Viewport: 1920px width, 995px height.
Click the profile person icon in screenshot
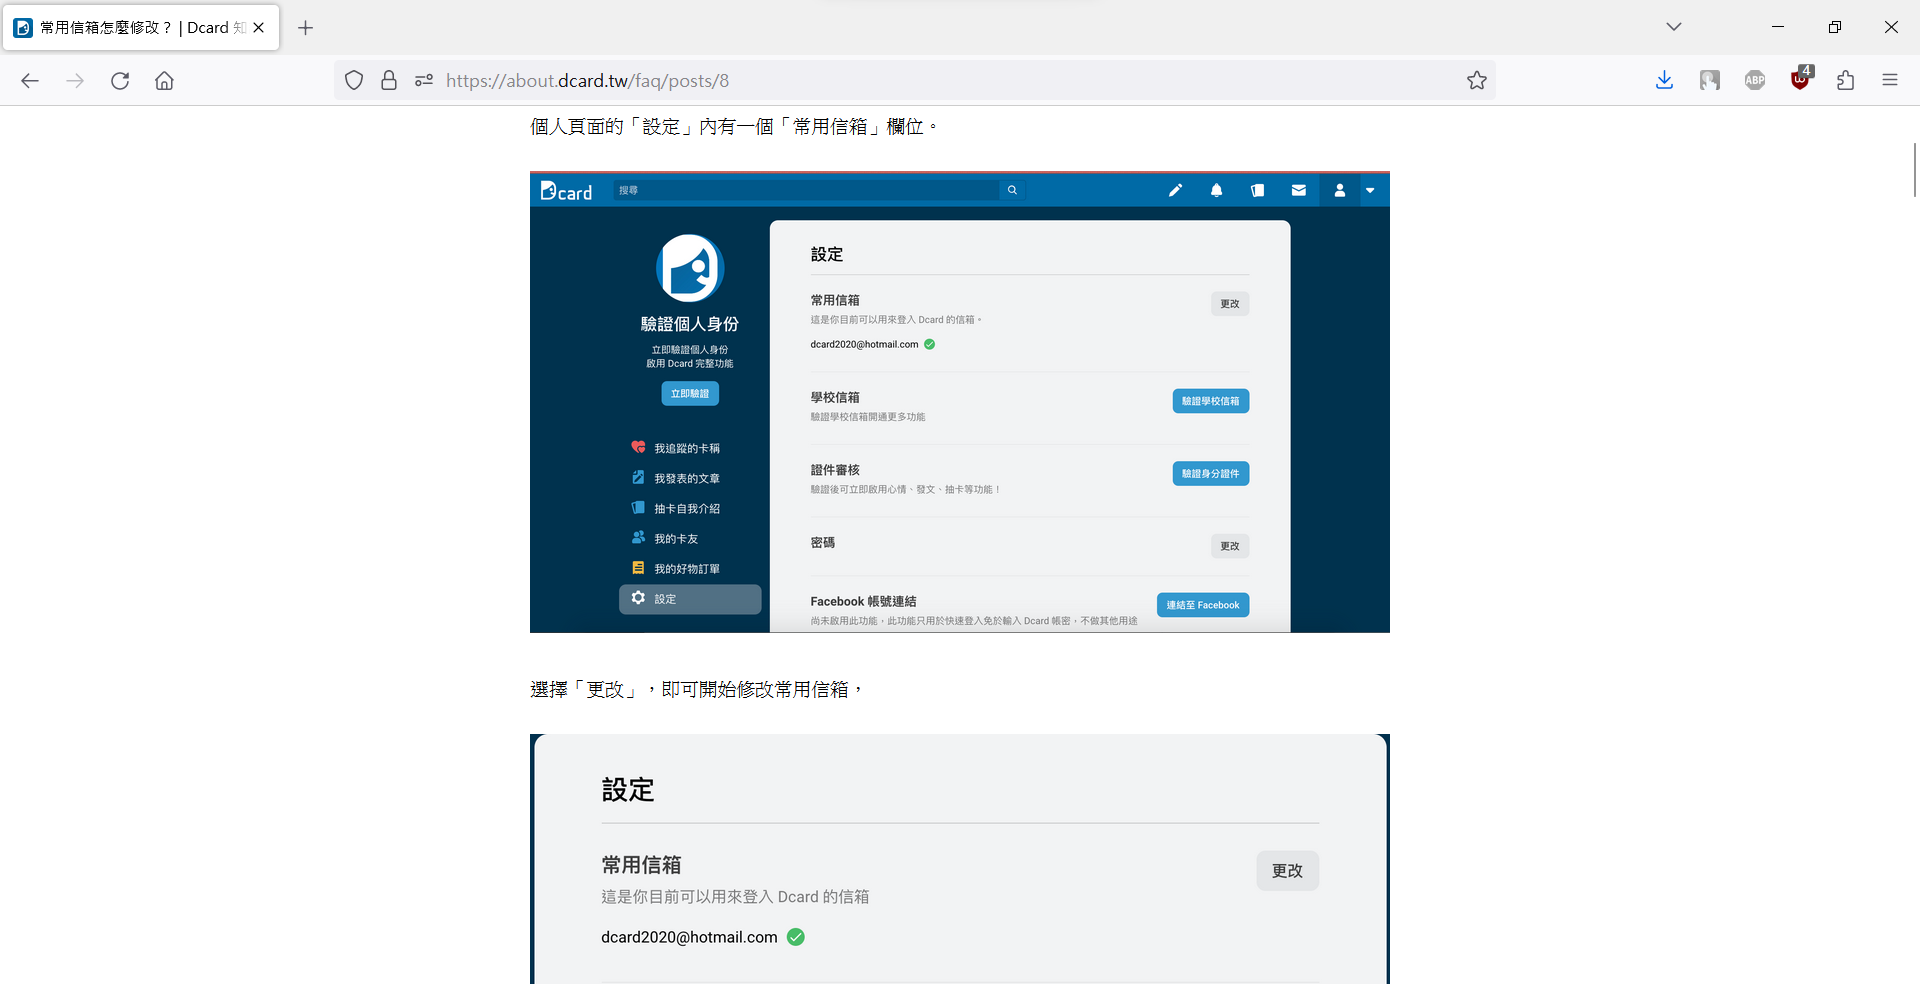(1340, 190)
